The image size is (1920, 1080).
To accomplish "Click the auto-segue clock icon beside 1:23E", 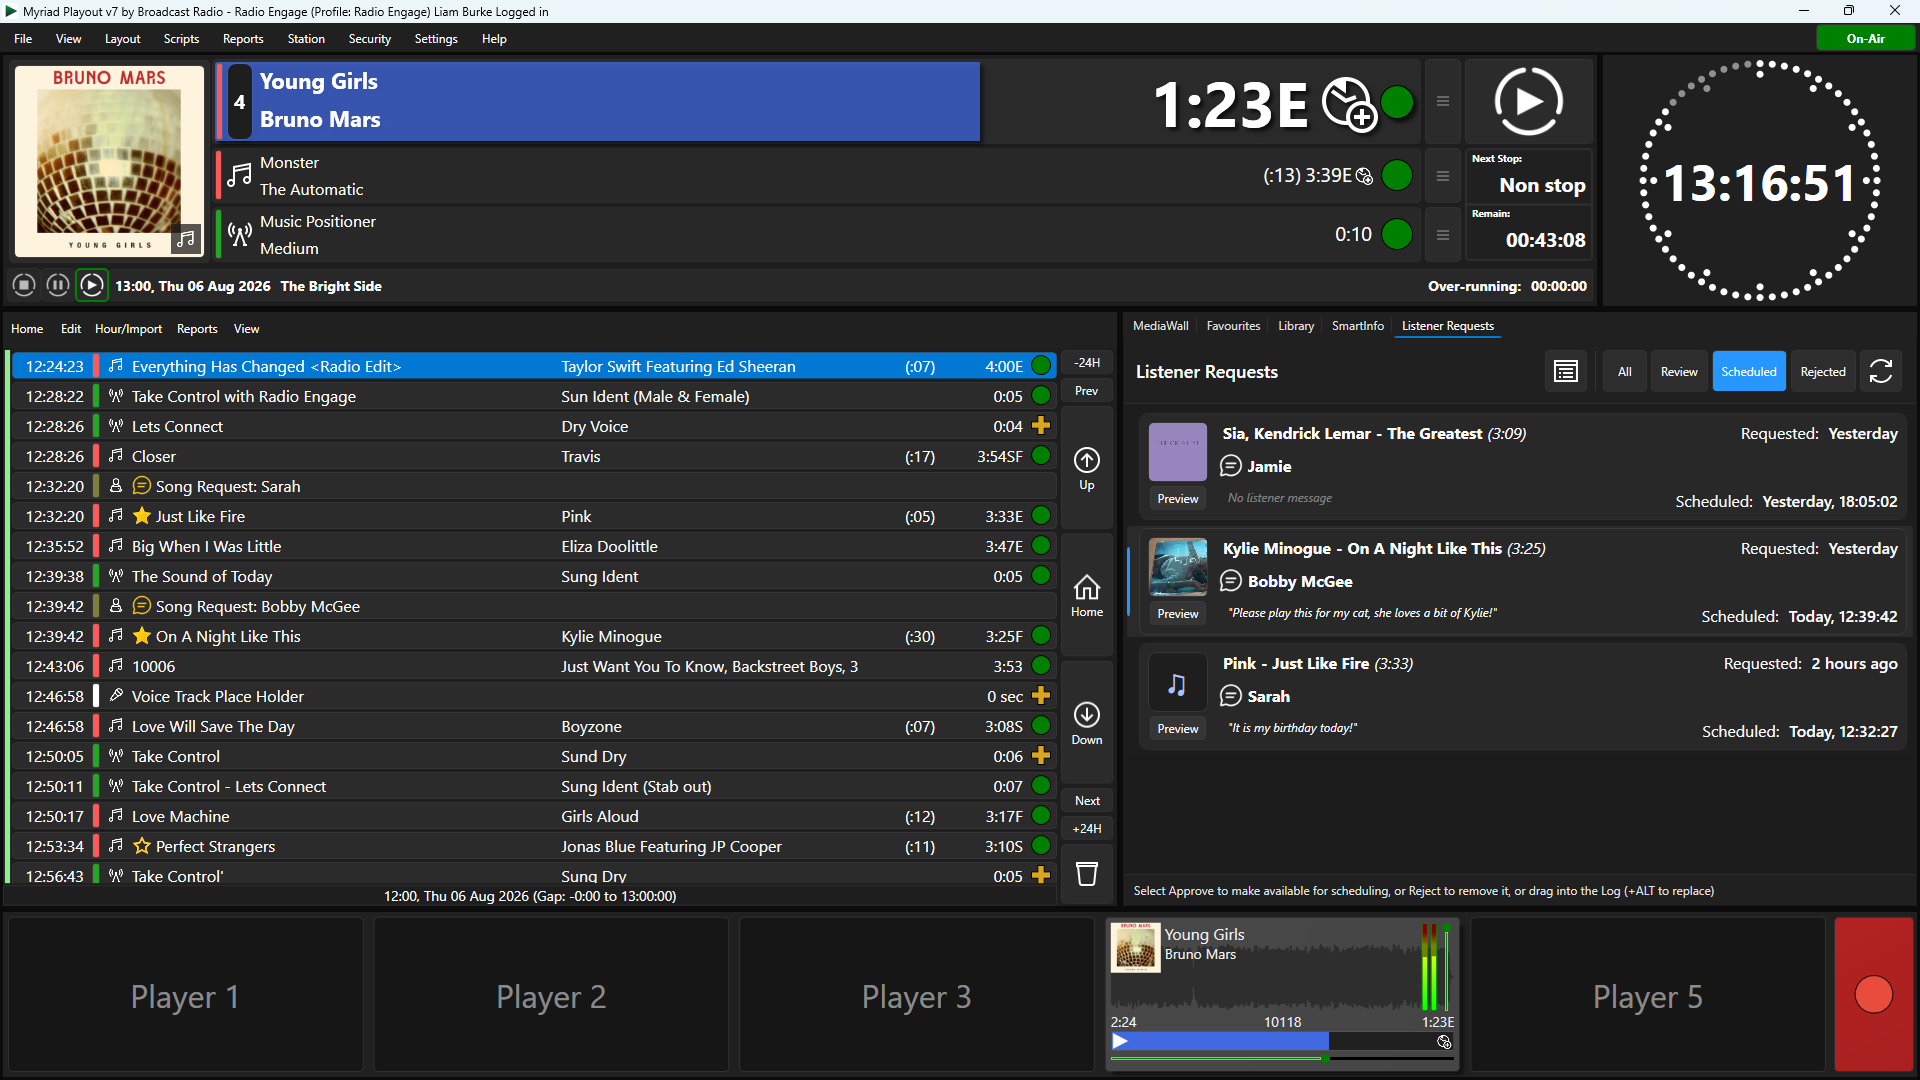I will [x=1349, y=104].
